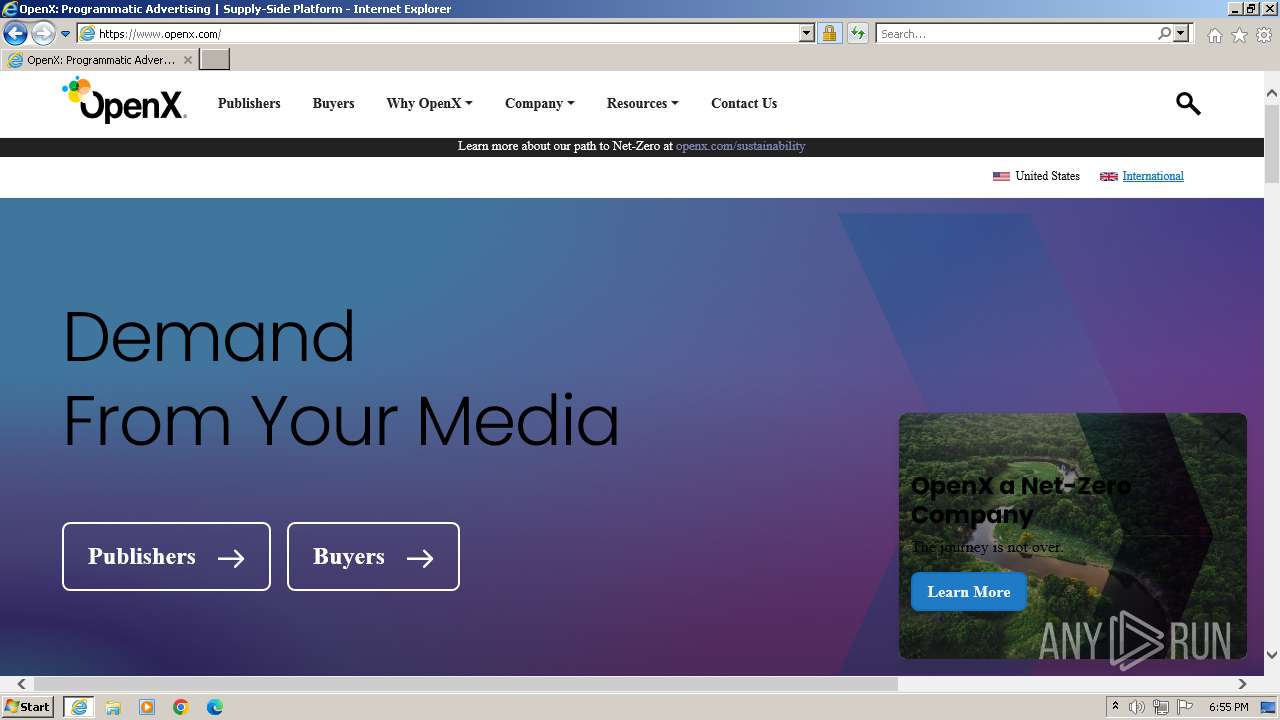Click the browser Search box
The image size is (1280, 720).
[x=1016, y=33]
